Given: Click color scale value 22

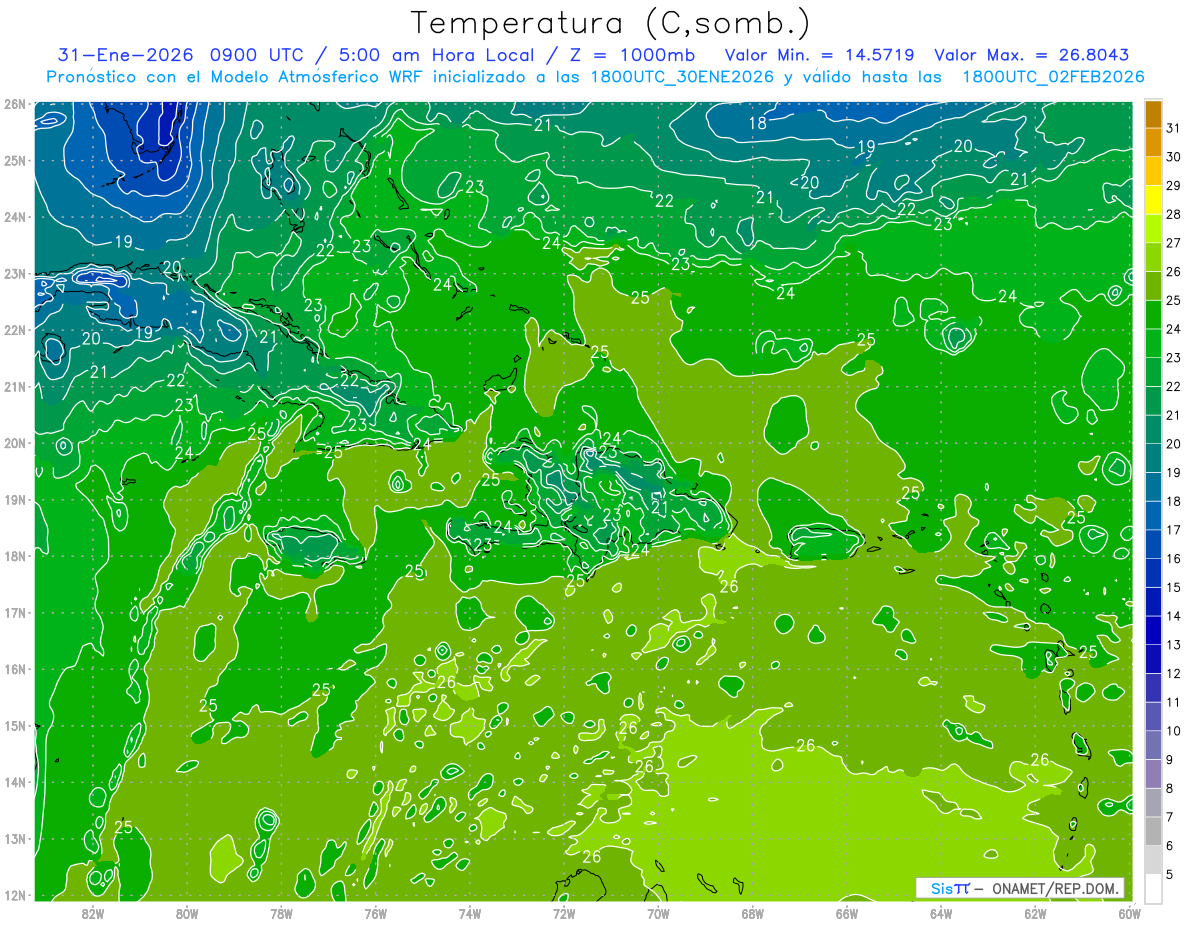Looking at the screenshot, I should (1174, 386).
